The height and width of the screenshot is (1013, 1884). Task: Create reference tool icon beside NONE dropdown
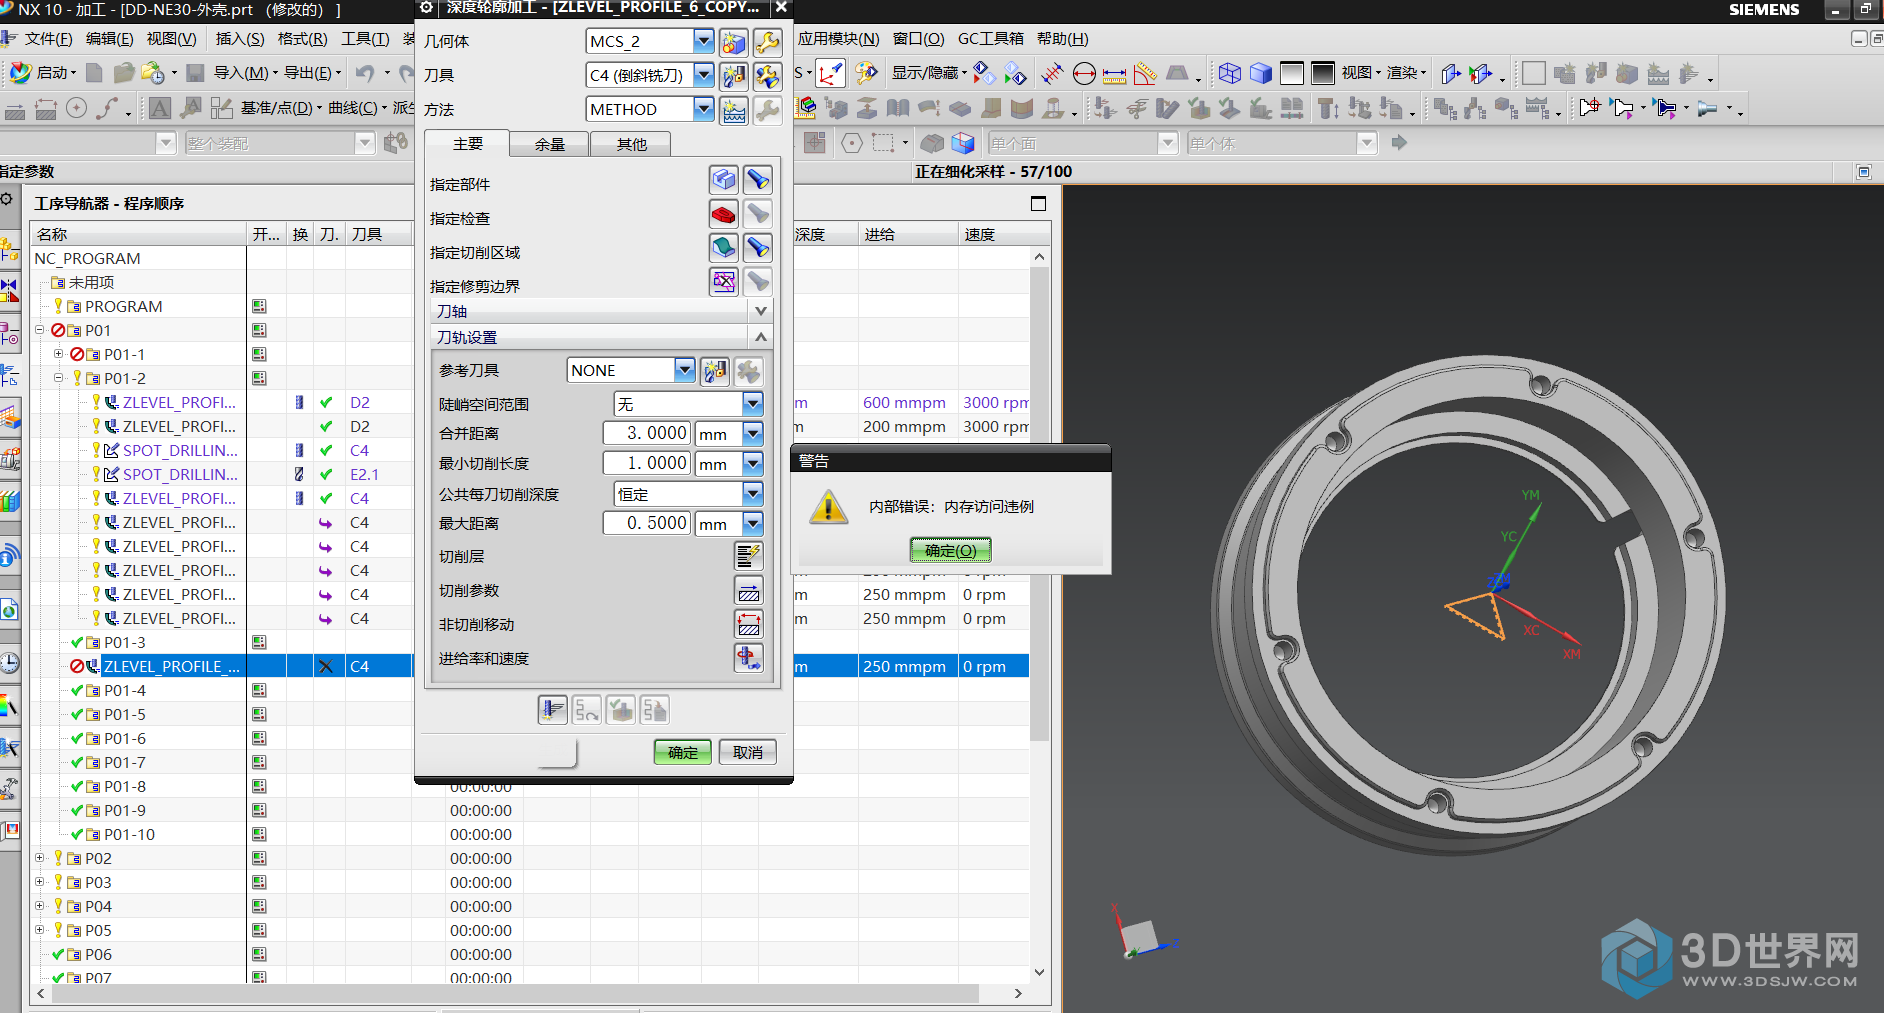714,371
